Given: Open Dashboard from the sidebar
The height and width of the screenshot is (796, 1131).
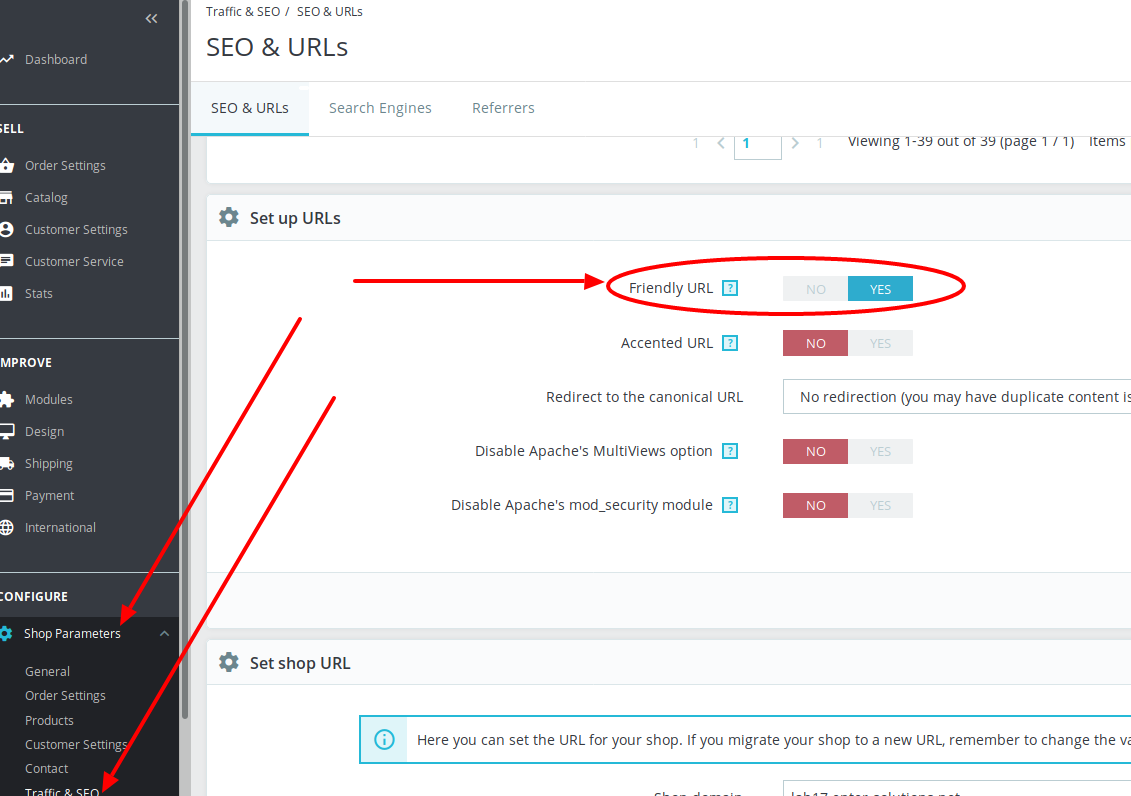Looking at the screenshot, I should pyautogui.click(x=56, y=60).
